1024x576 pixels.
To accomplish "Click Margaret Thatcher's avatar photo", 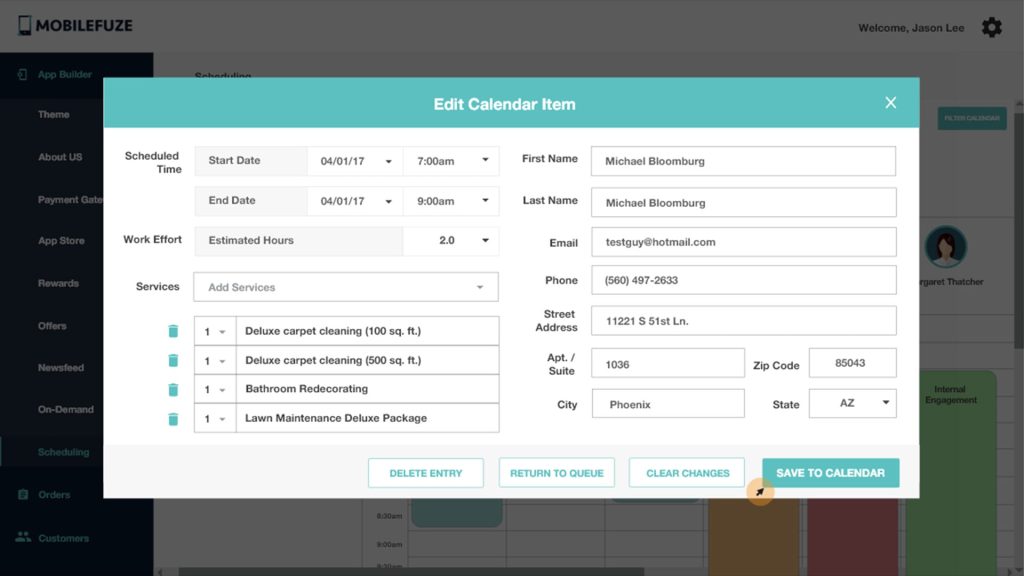I will (x=945, y=247).
